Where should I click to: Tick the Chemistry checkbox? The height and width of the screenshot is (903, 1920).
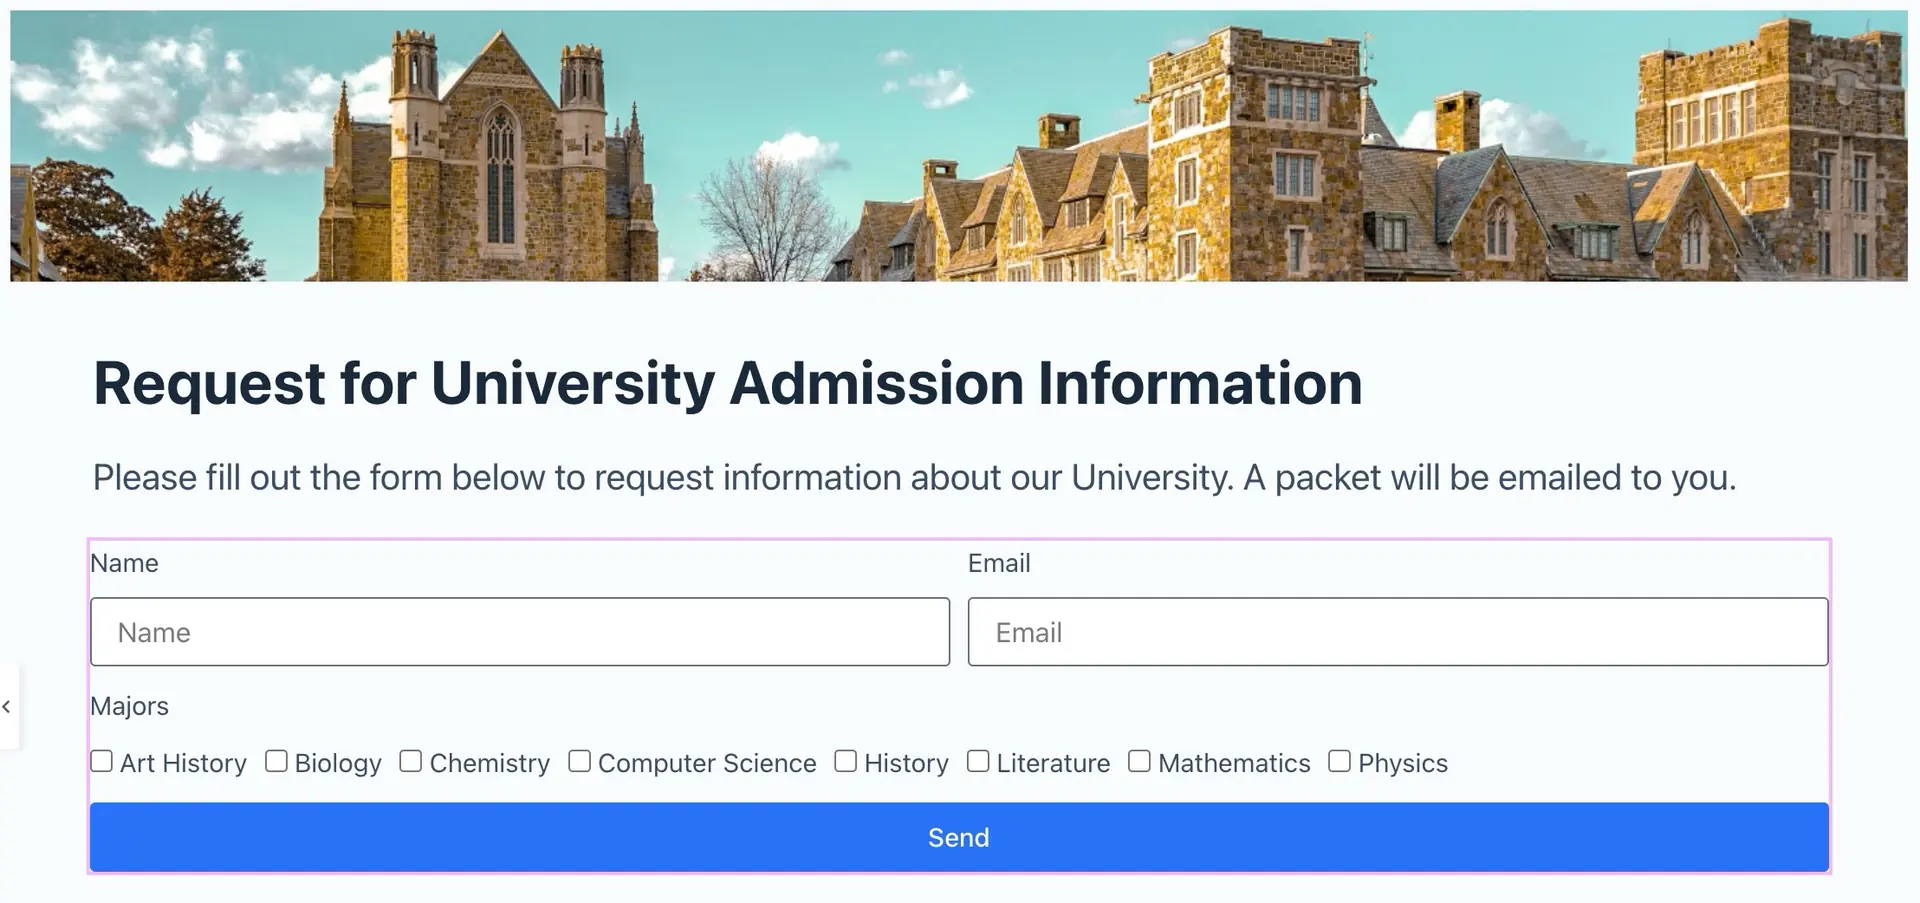point(411,762)
